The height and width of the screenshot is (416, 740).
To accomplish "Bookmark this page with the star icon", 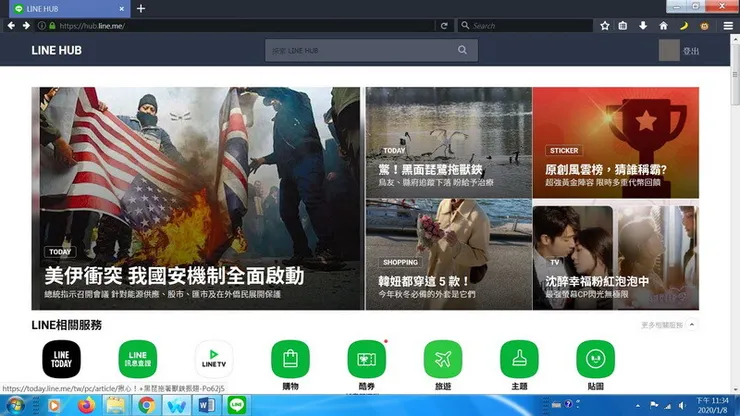I will [x=605, y=26].
